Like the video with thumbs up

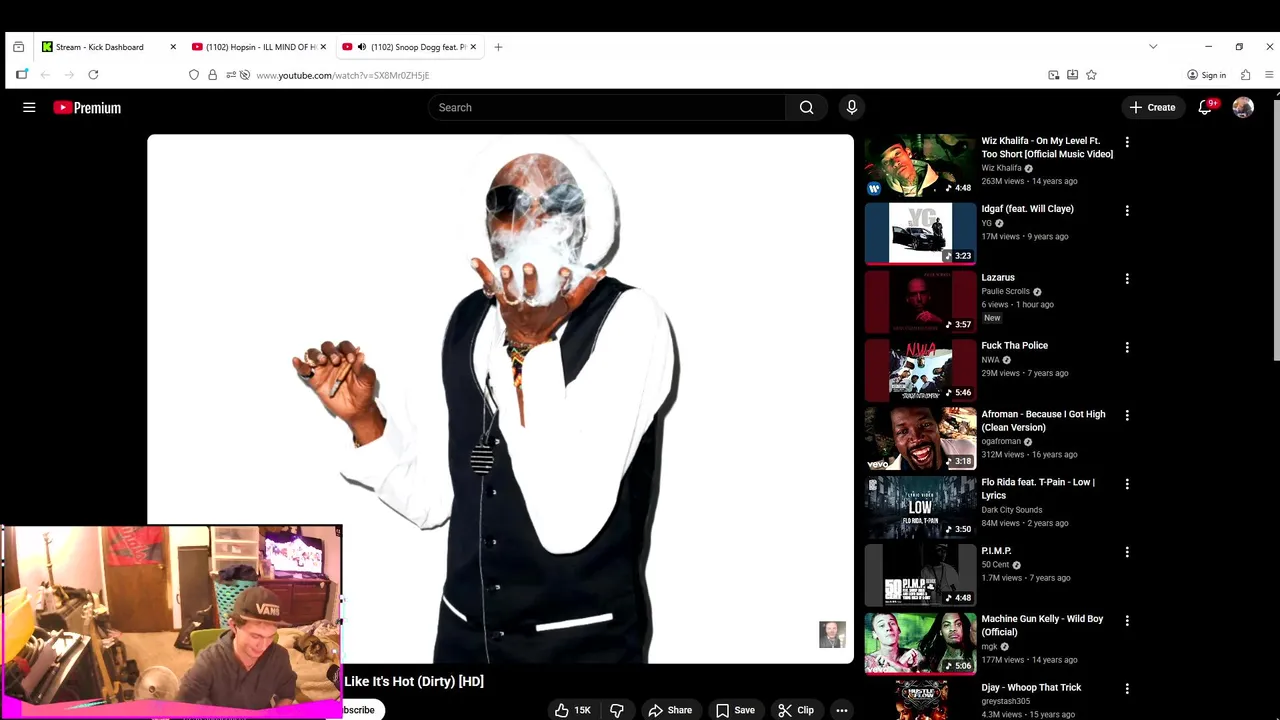[x=573, y=710]
